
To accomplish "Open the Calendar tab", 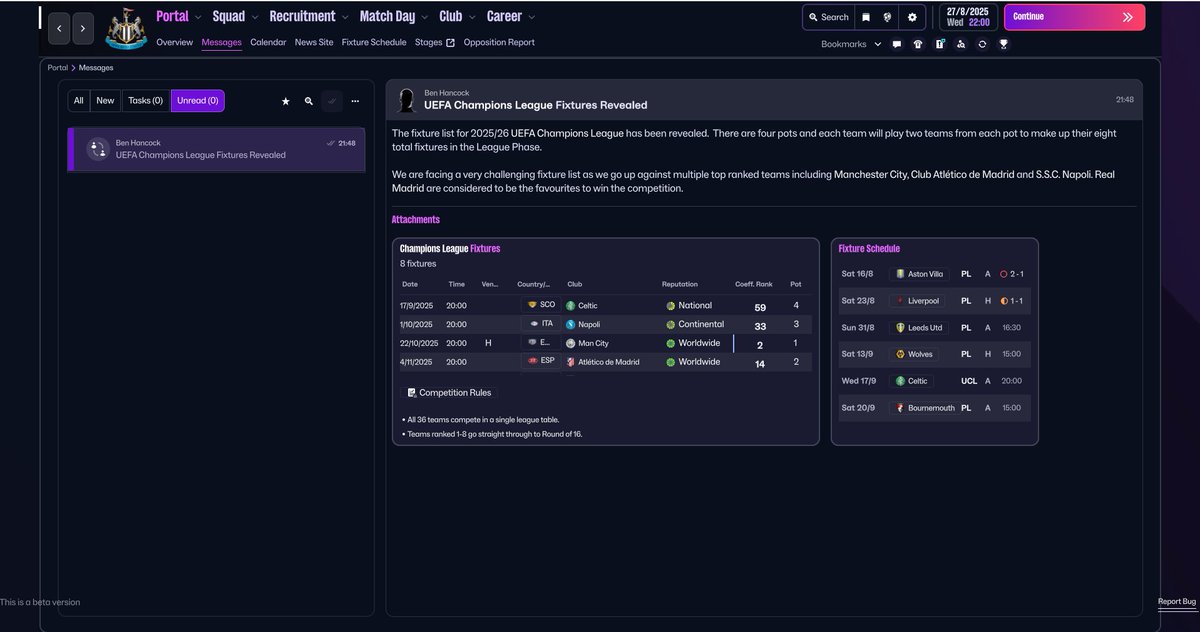I will click(268, 43).
